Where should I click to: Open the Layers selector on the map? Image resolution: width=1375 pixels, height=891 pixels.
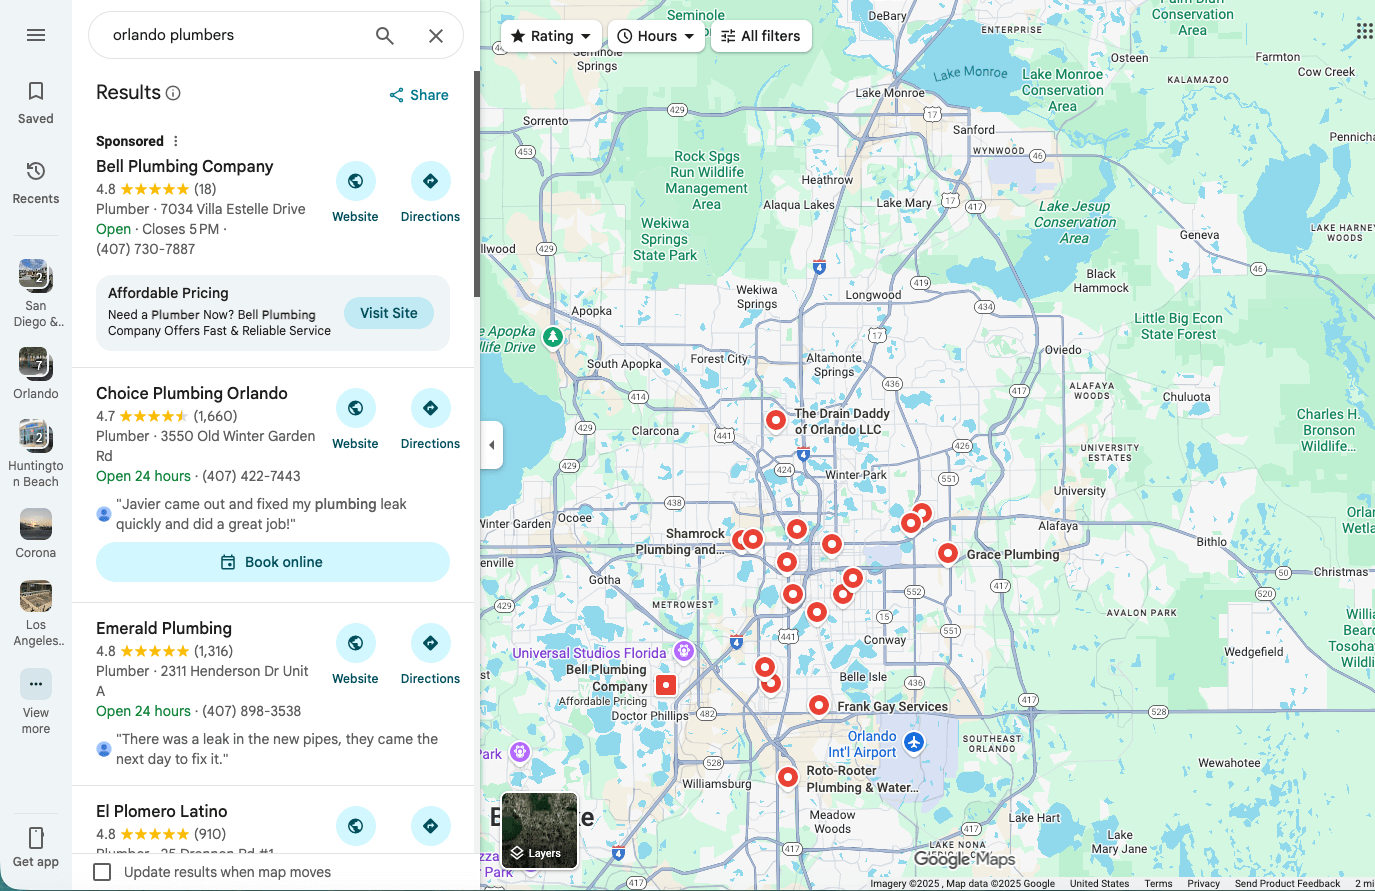click(539, 830)
